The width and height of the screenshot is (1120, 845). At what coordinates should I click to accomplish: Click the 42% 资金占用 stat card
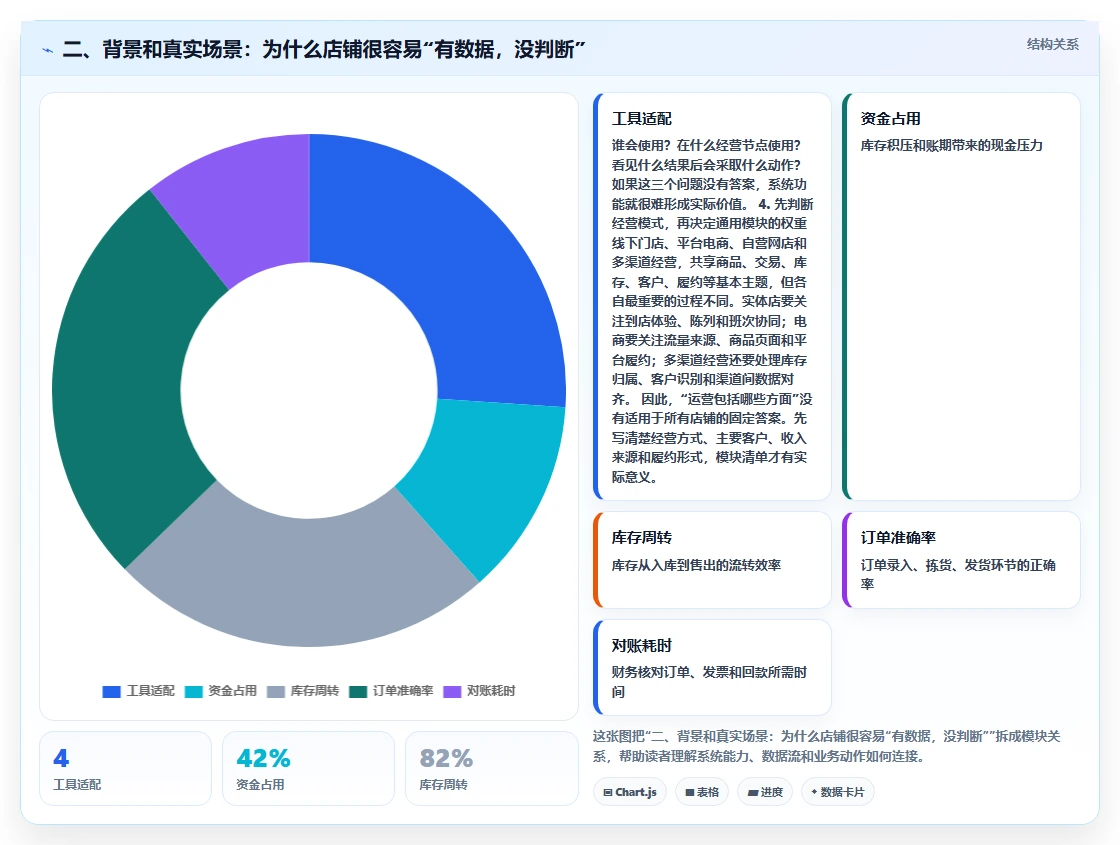309,769
